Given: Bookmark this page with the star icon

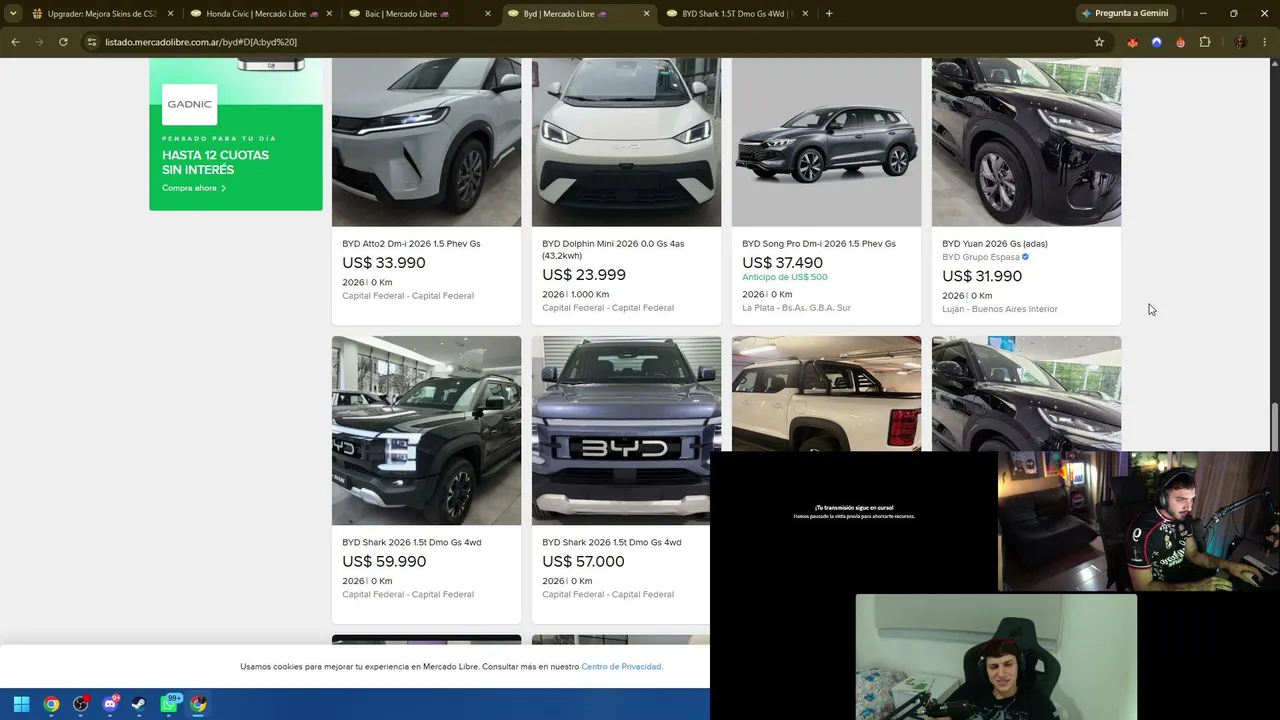Looking at the screenshot, I should pos(1099,42).
